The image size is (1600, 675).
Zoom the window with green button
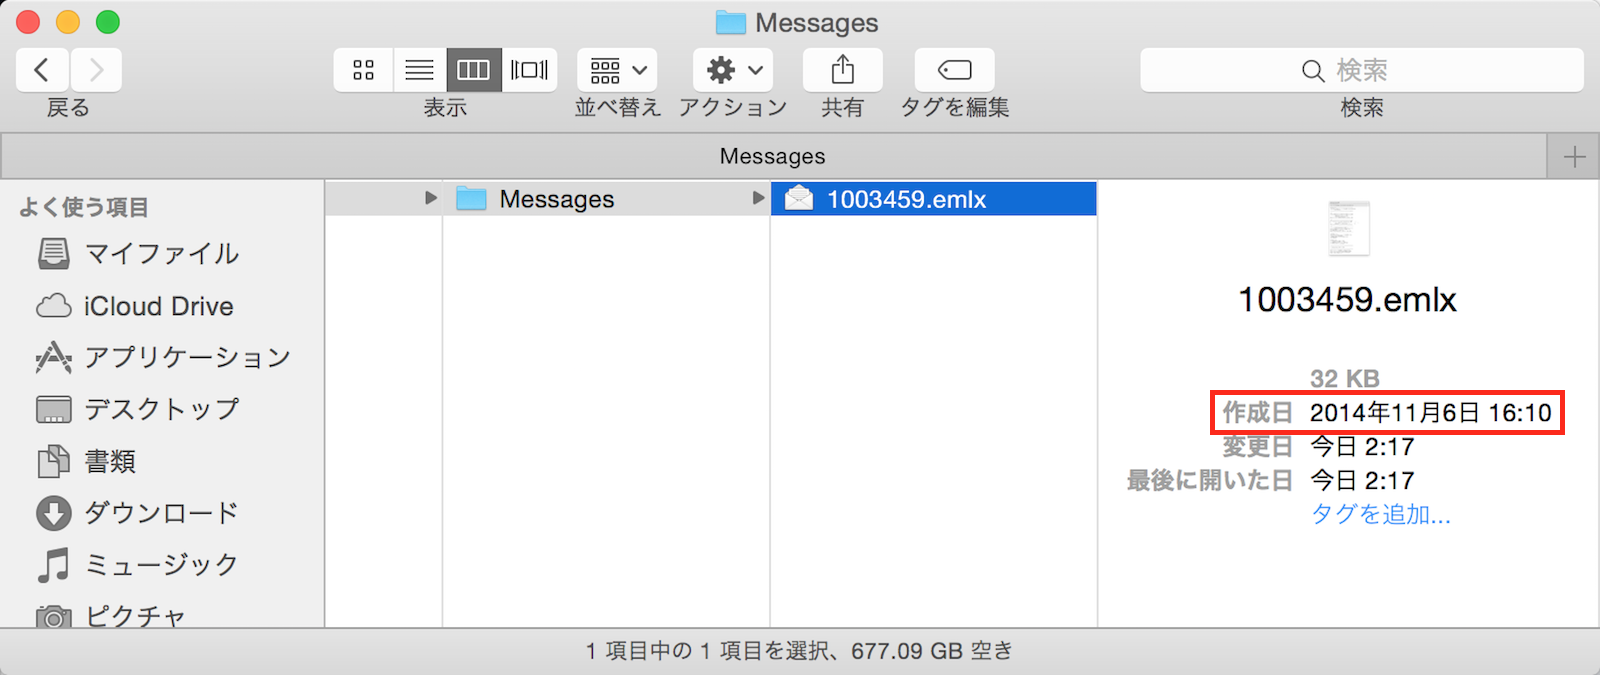108,21
